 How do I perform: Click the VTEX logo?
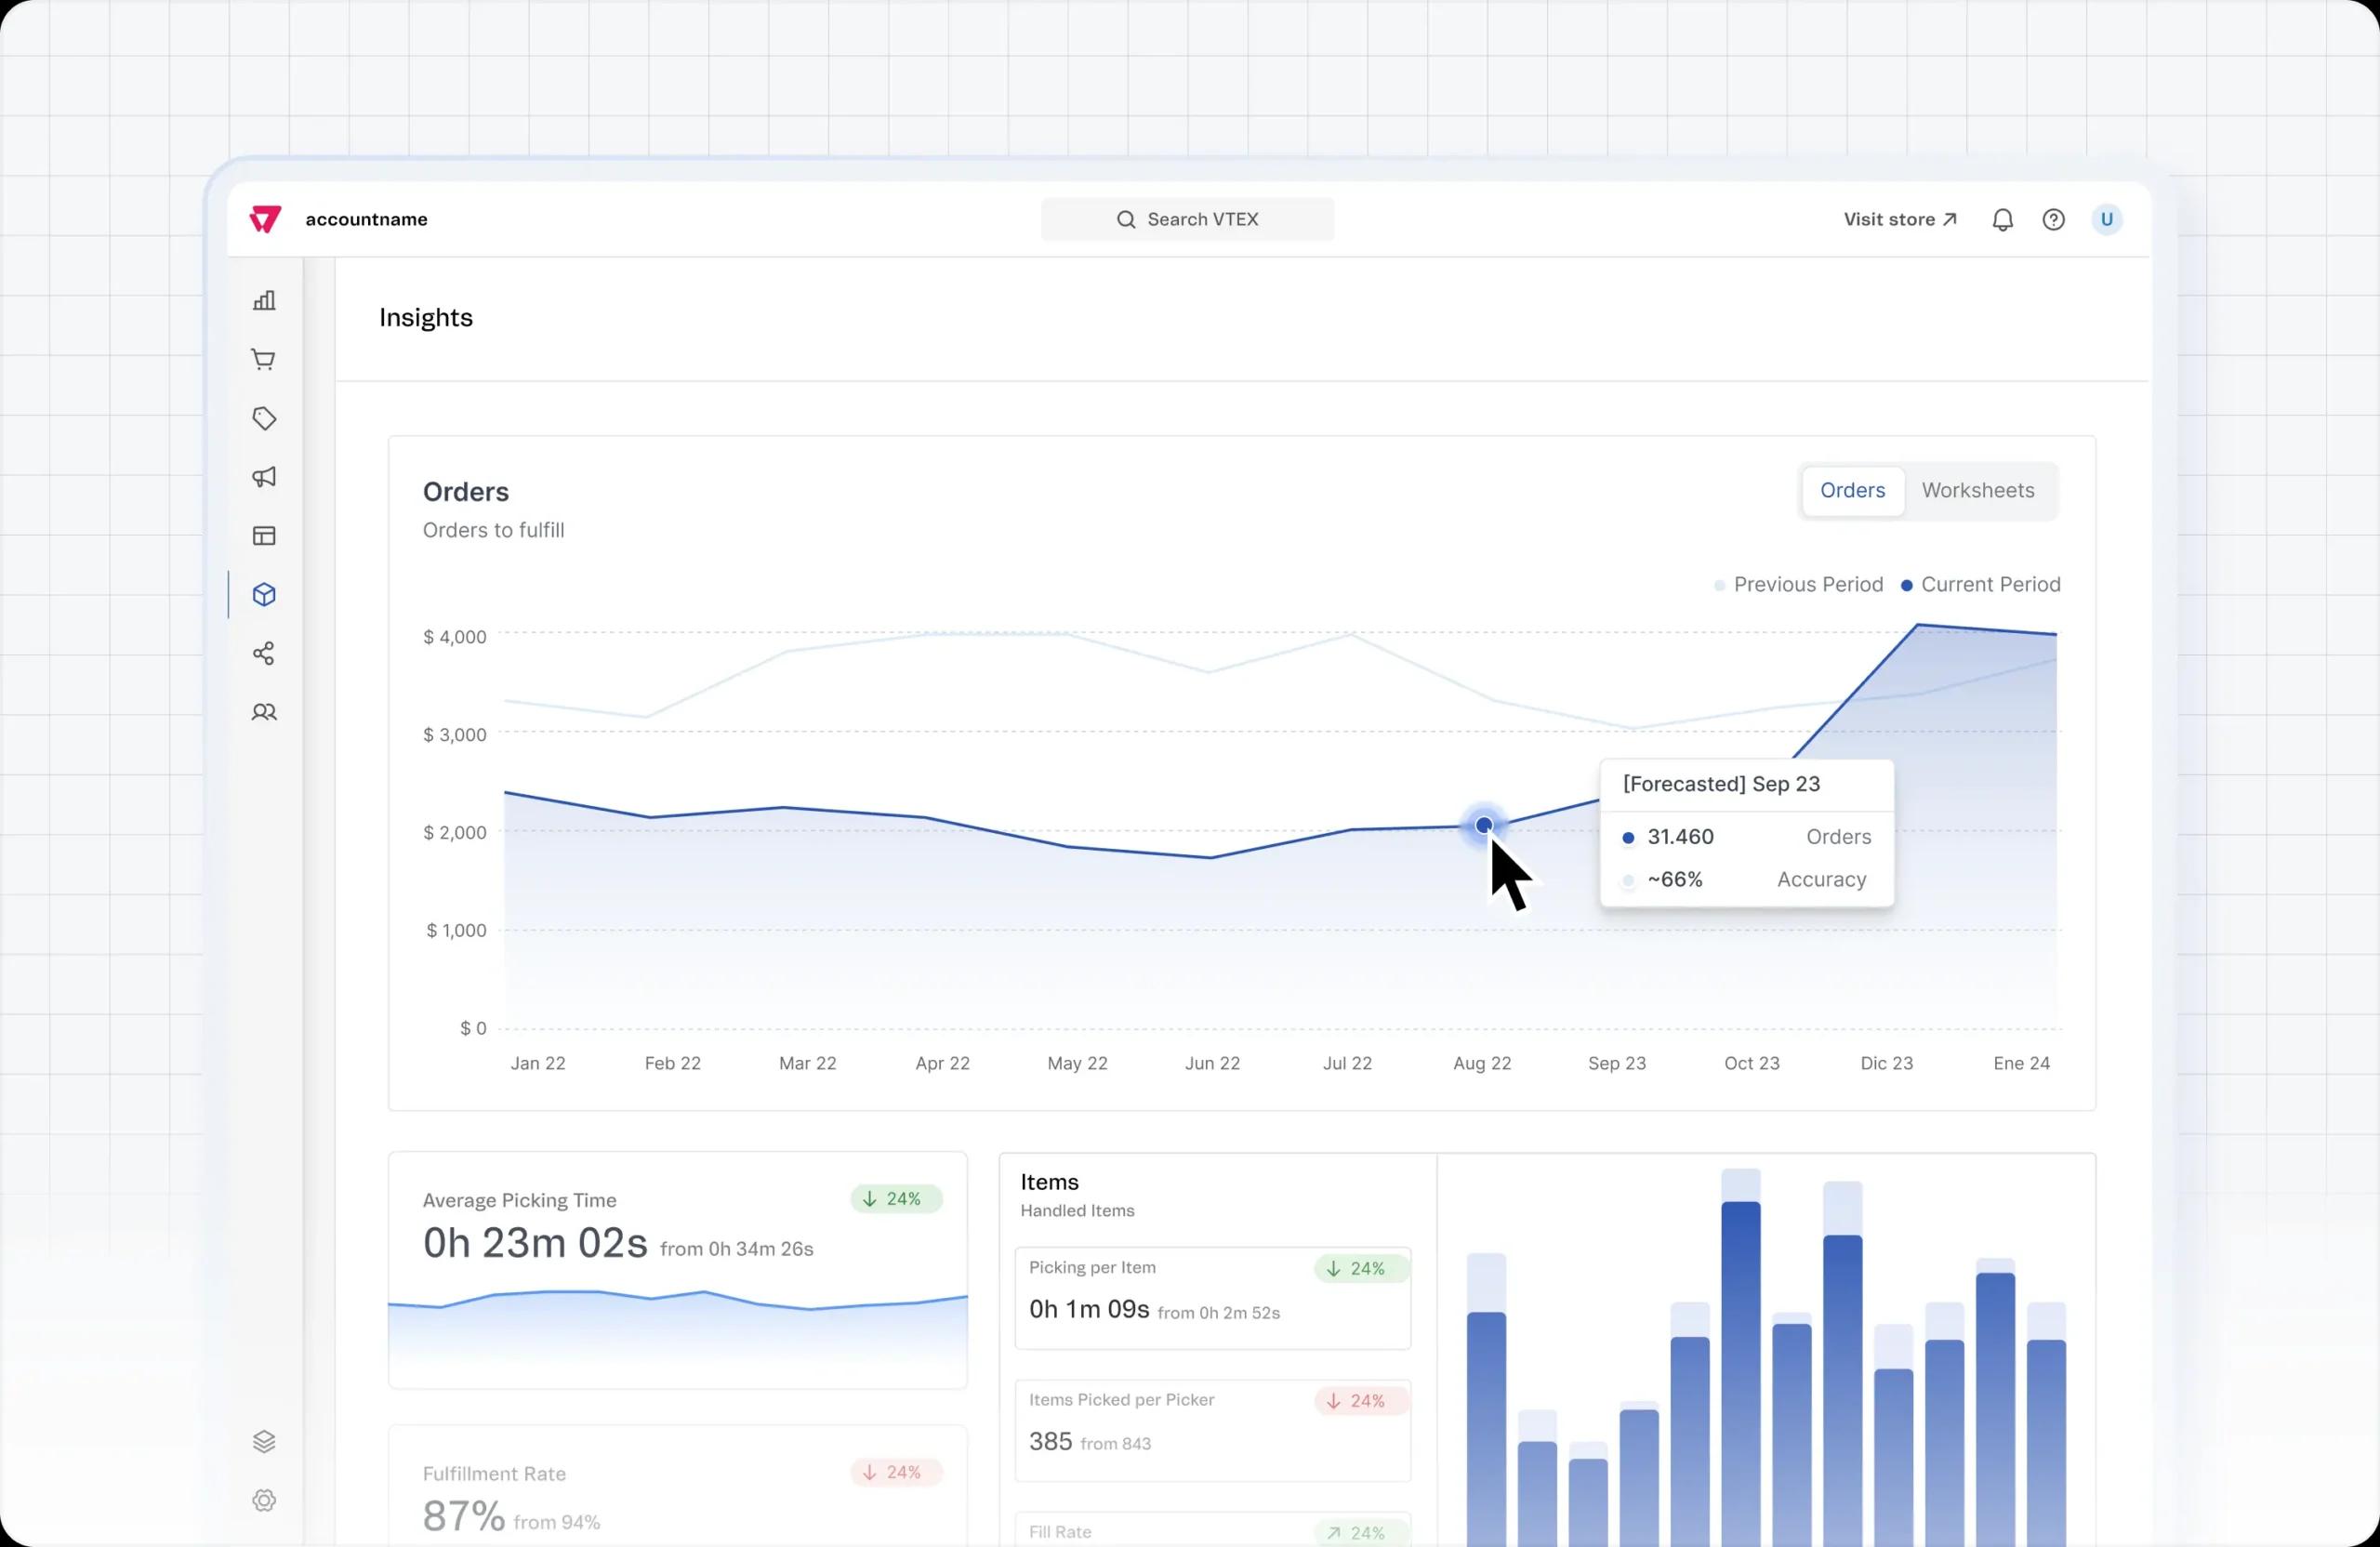265,219
